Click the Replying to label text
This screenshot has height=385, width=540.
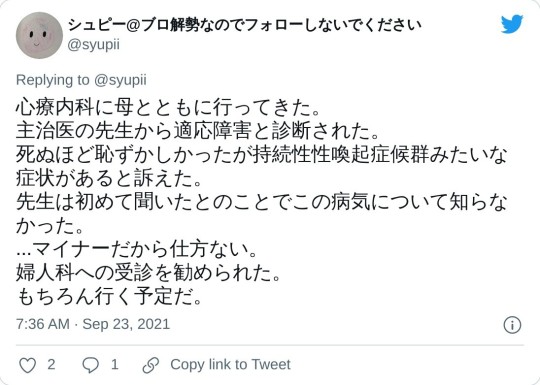tap(52, 80)
